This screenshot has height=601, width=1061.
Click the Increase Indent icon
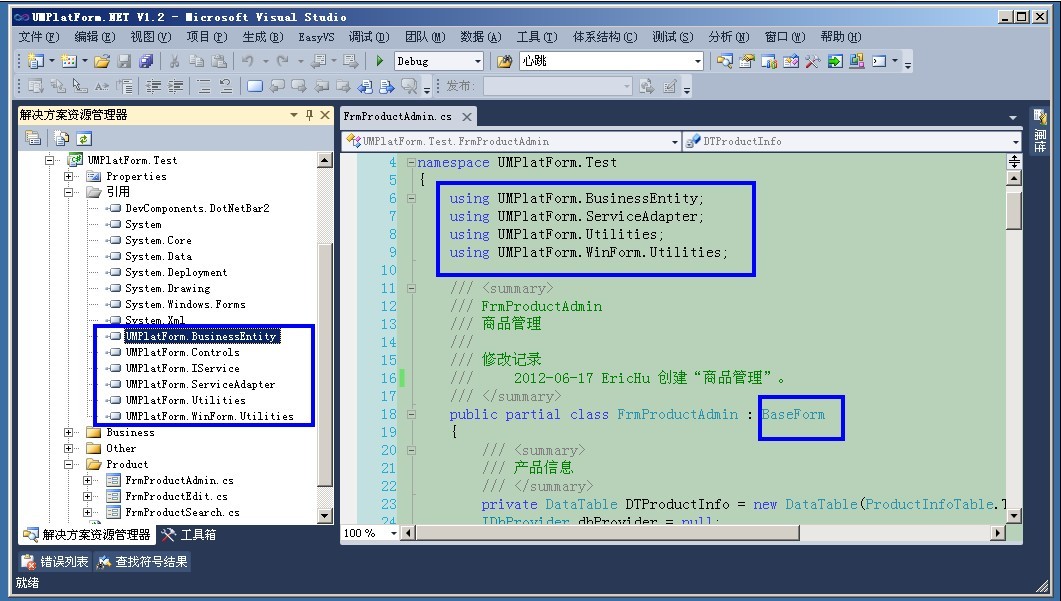(x=175, y=87)
